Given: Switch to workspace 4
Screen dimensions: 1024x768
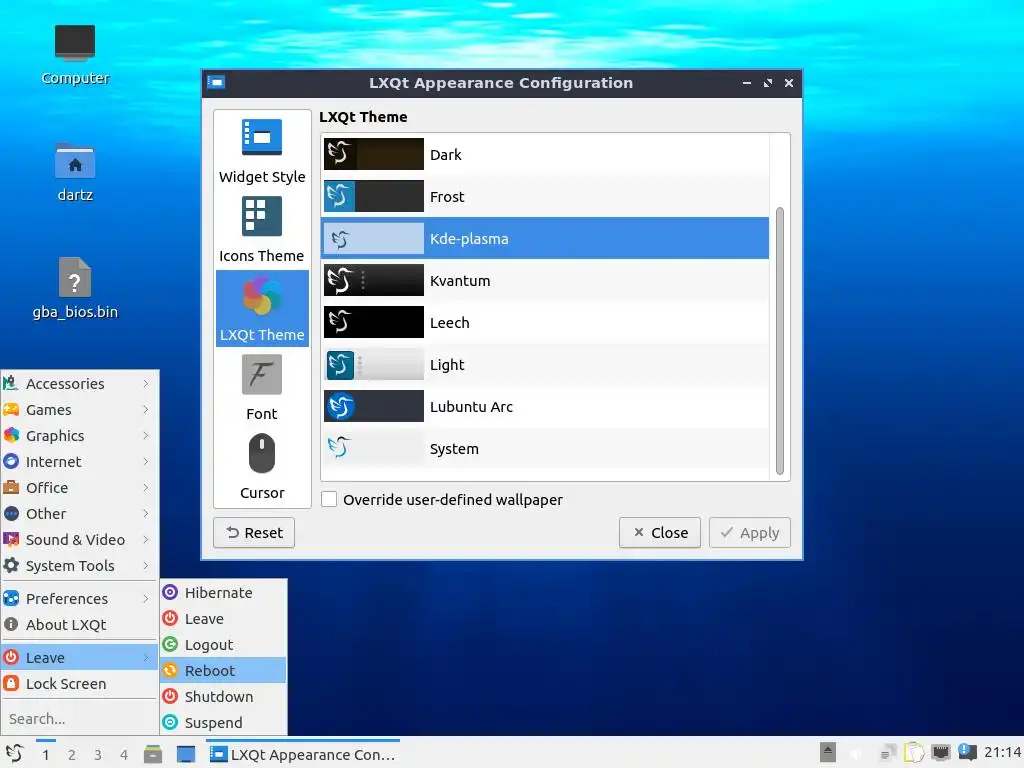Looking at the screenshot, I should pos(124,755).
